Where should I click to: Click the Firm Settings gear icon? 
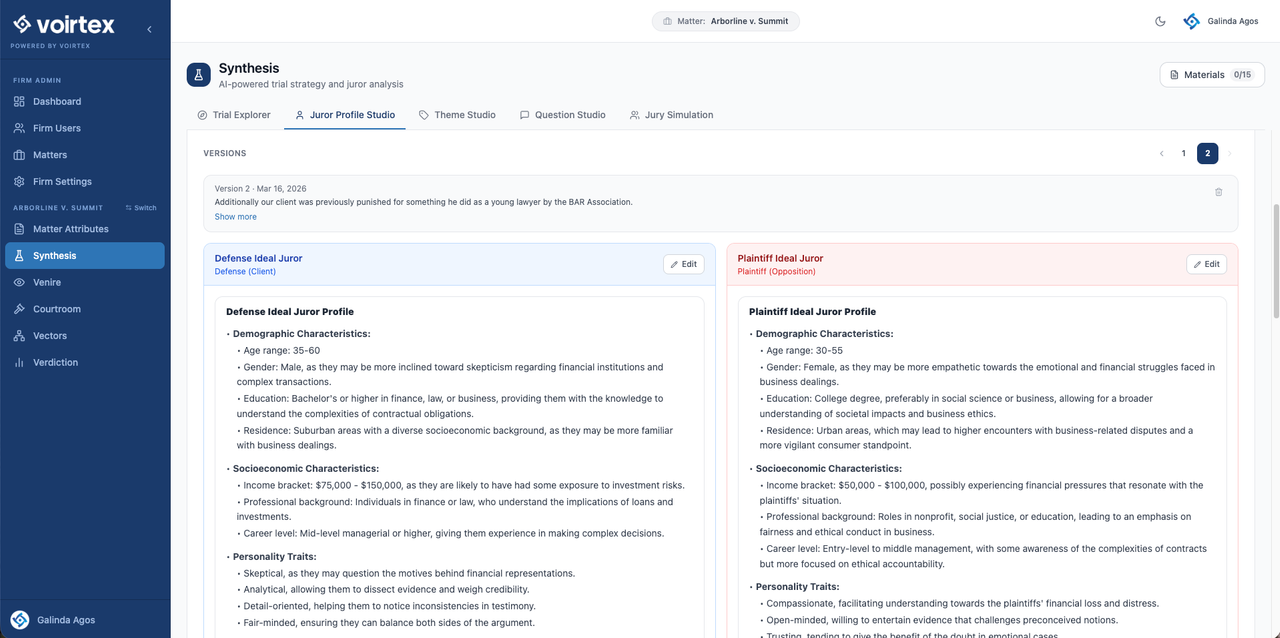[19, 182]
